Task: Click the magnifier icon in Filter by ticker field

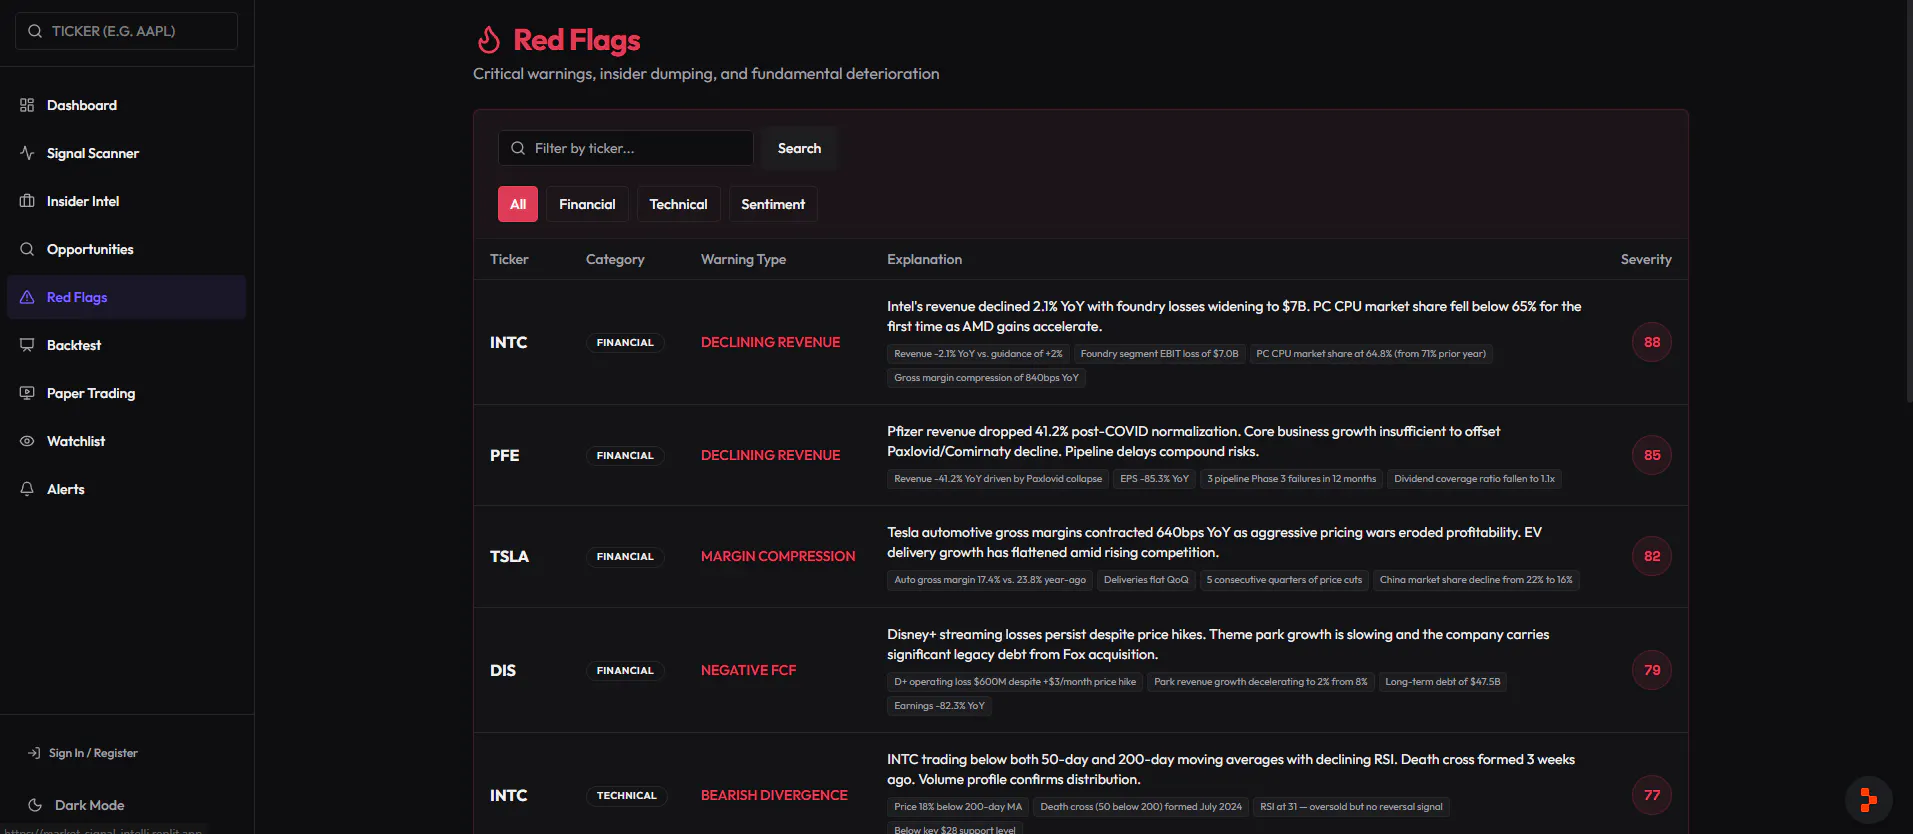Action: tap(518, 148)
